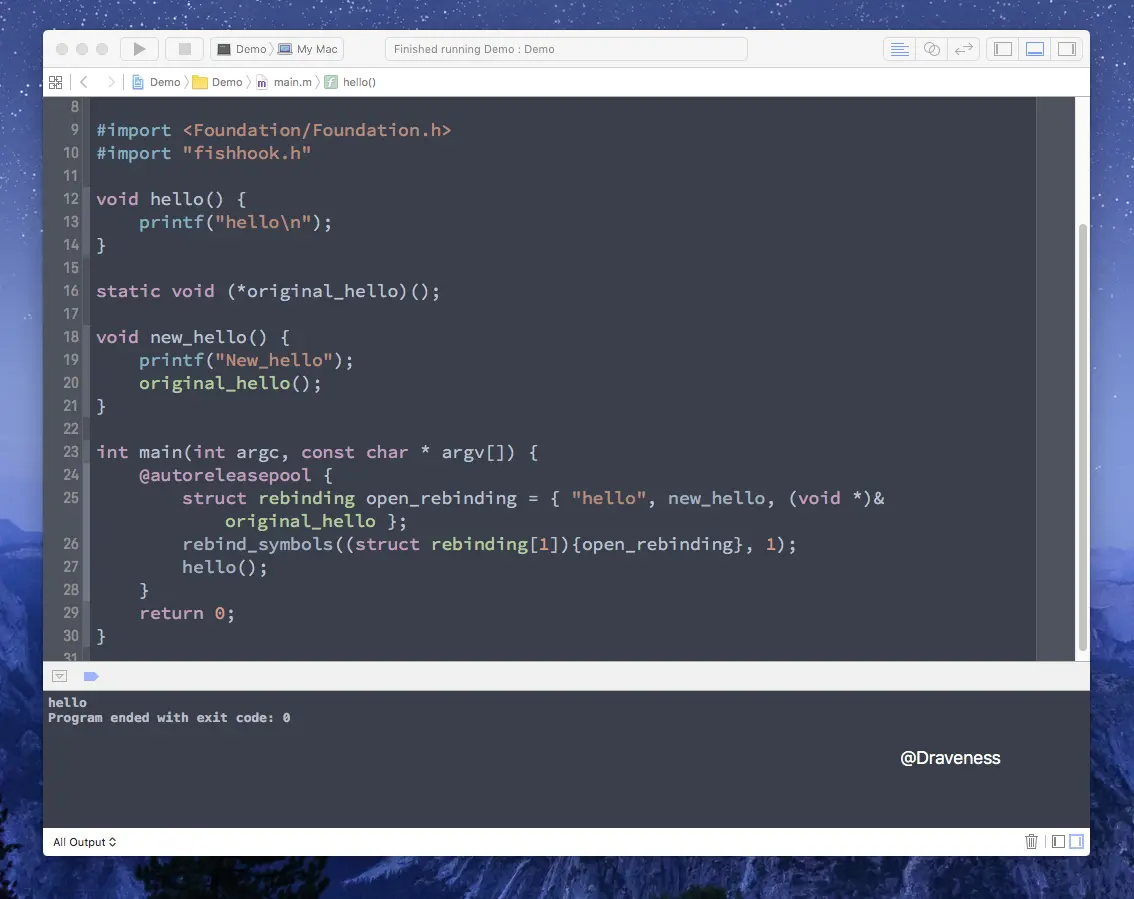Show the Assistant editor
Screen dimensions: 1134x899
(932, 49)
